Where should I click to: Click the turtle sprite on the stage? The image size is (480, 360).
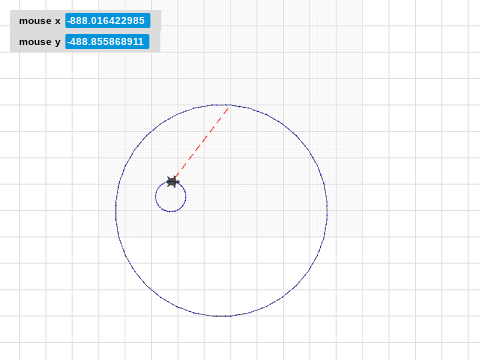(x=173, y=182)
